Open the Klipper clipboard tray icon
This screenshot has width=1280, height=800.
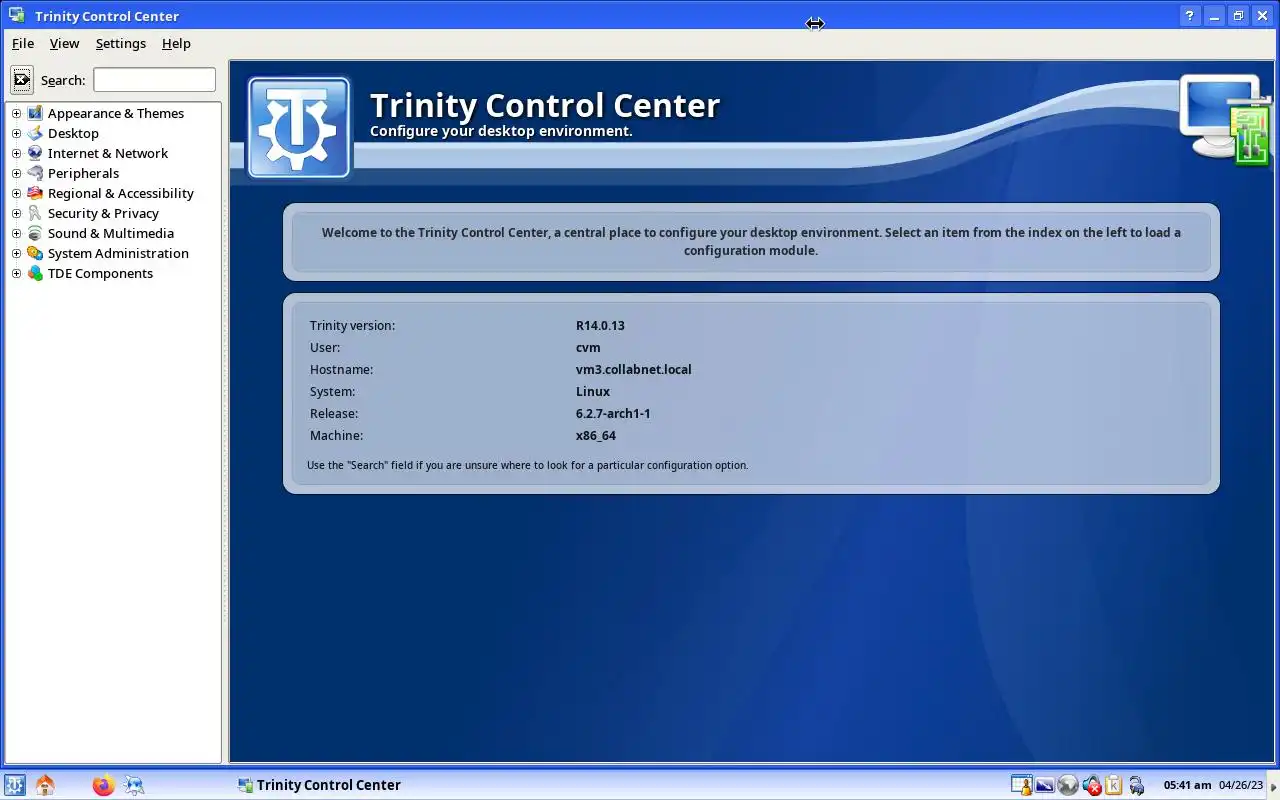pyautogui.click(x=1113, y=785)
